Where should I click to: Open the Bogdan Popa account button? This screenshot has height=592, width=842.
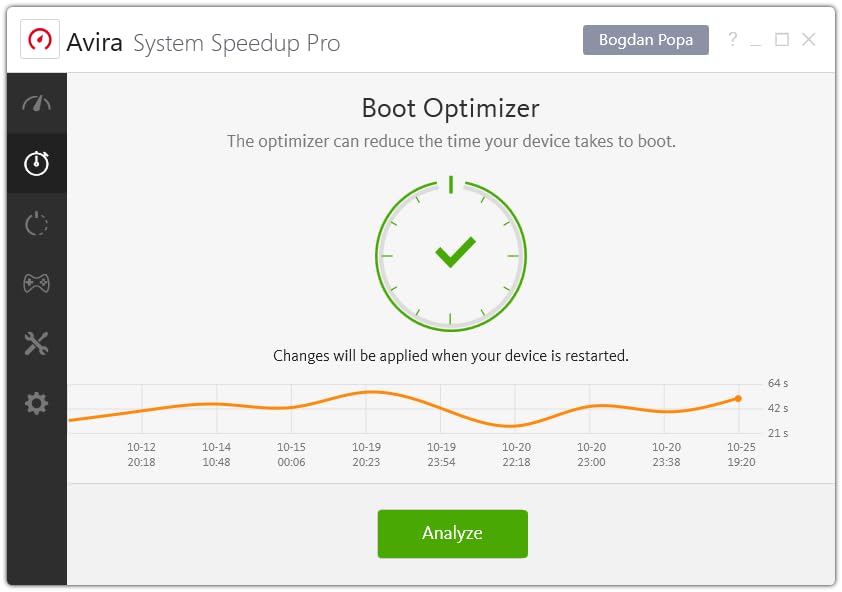[x=645, y=40]
